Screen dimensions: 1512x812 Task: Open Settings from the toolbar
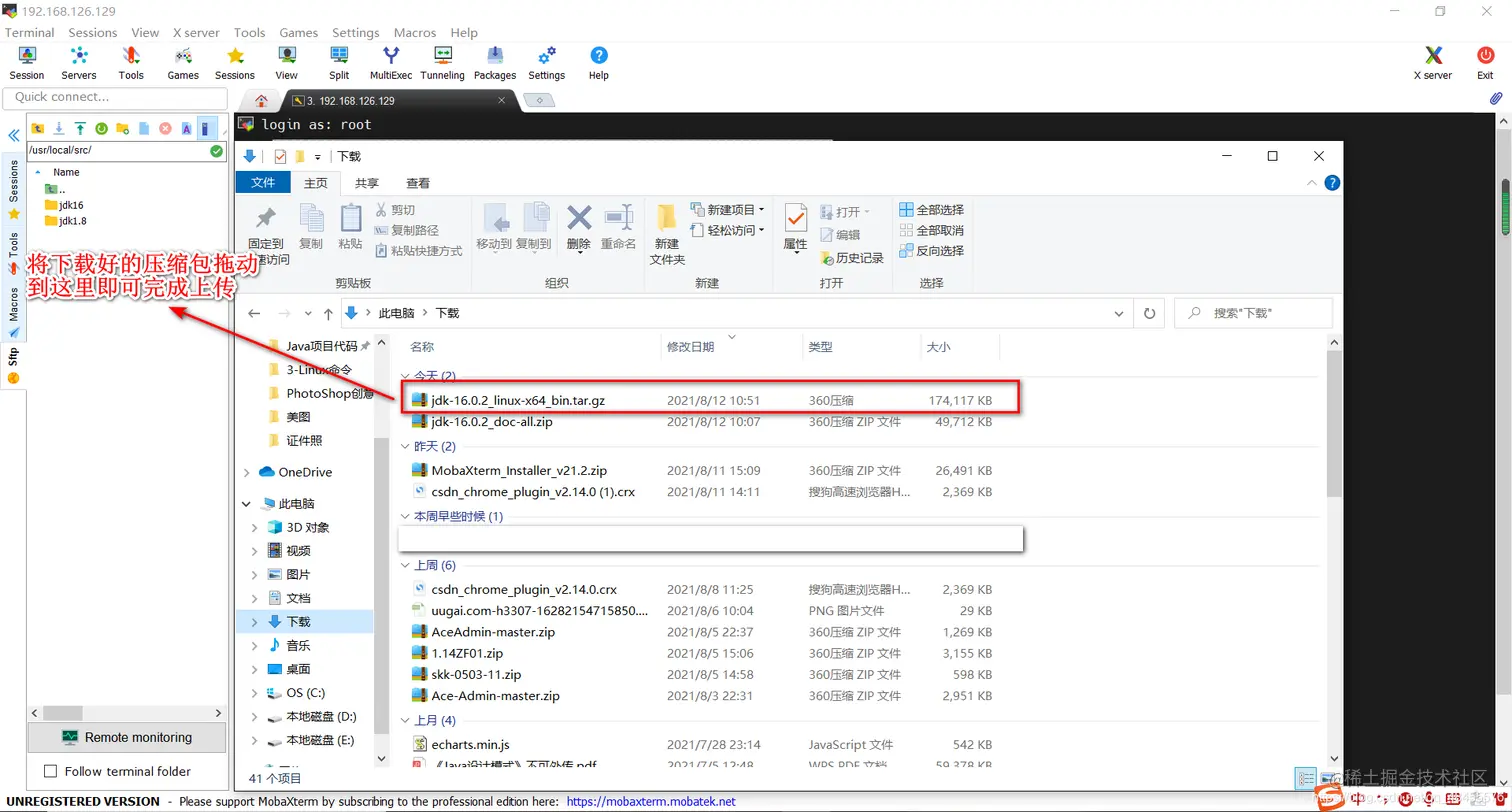click(x=547, y=63)
